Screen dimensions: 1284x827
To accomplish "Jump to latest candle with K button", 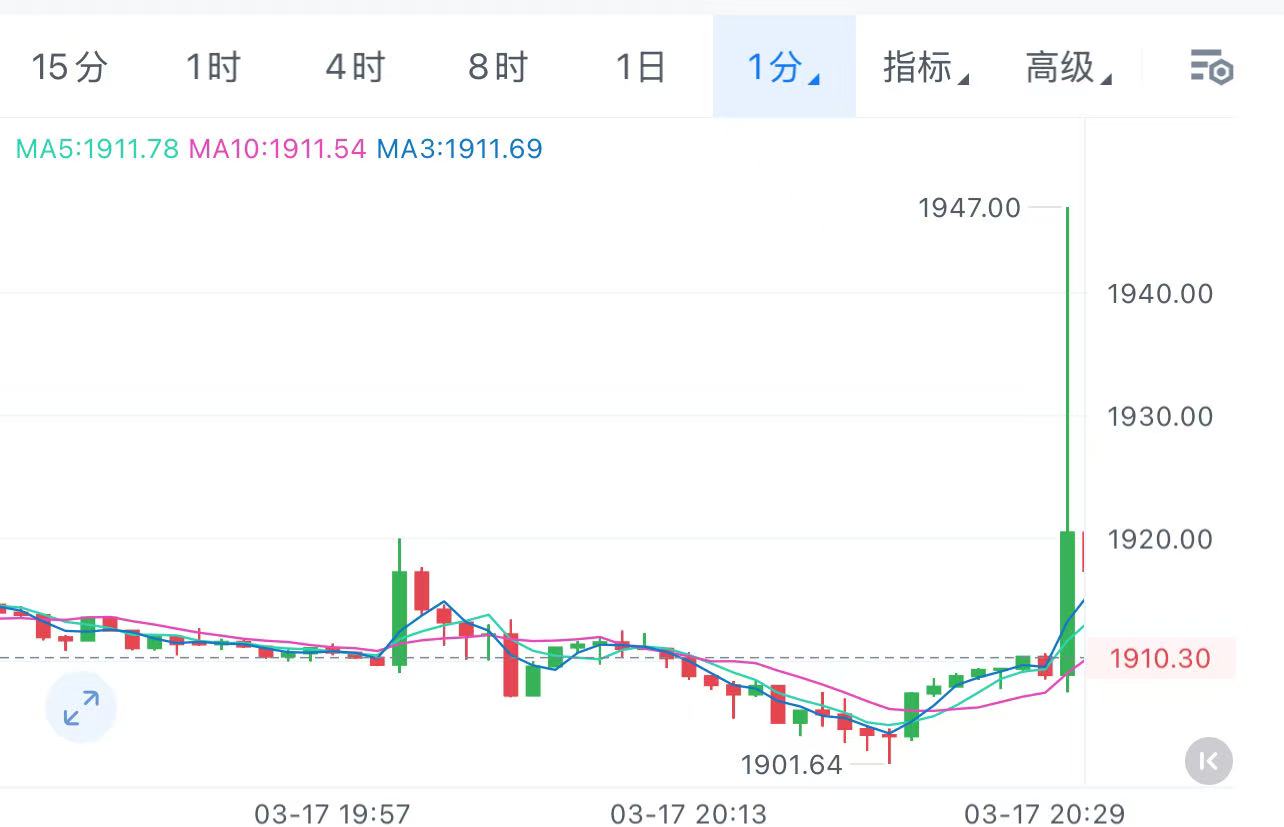I will tap(1208, 762).
